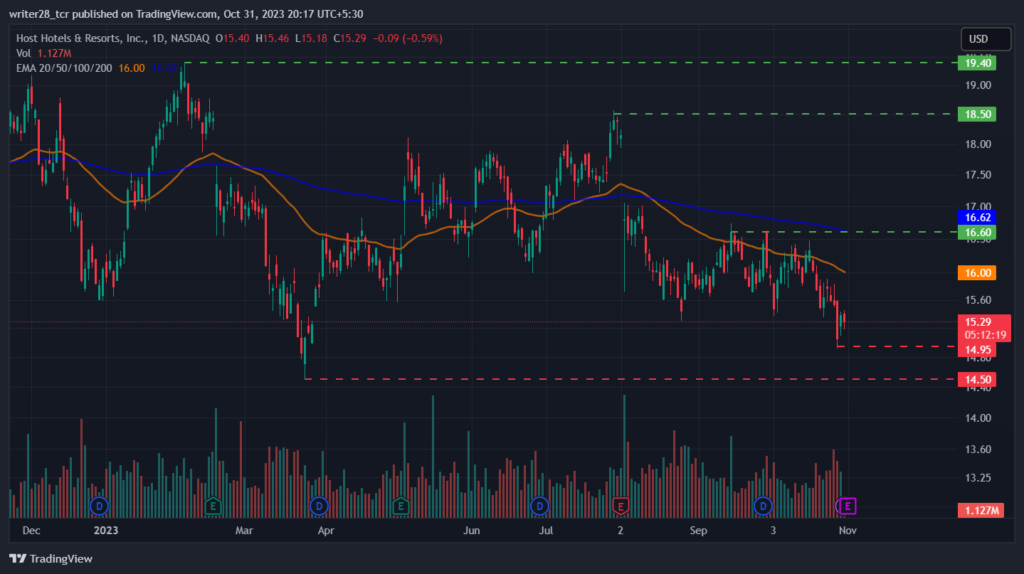Select the green 16.60 resistance price label
Viewport: 1024px width, 574px height.
click(x=977, y=232)
